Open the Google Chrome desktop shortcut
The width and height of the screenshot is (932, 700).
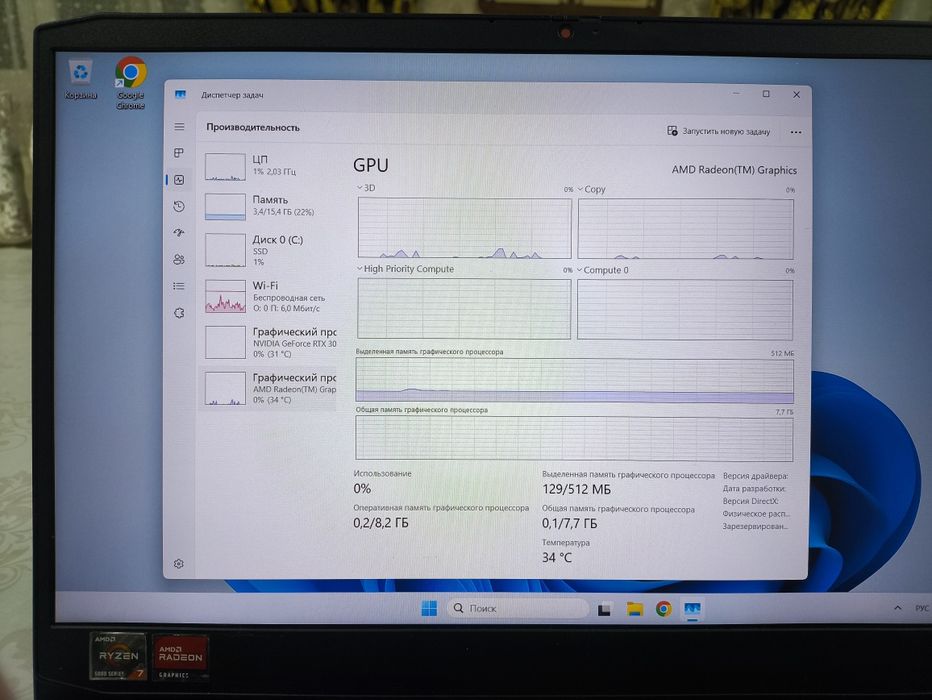pos(131,83)
